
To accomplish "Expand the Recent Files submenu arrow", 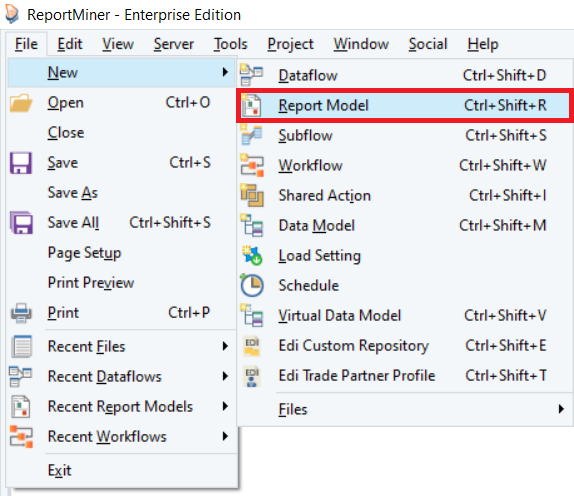I will (225, 346).
